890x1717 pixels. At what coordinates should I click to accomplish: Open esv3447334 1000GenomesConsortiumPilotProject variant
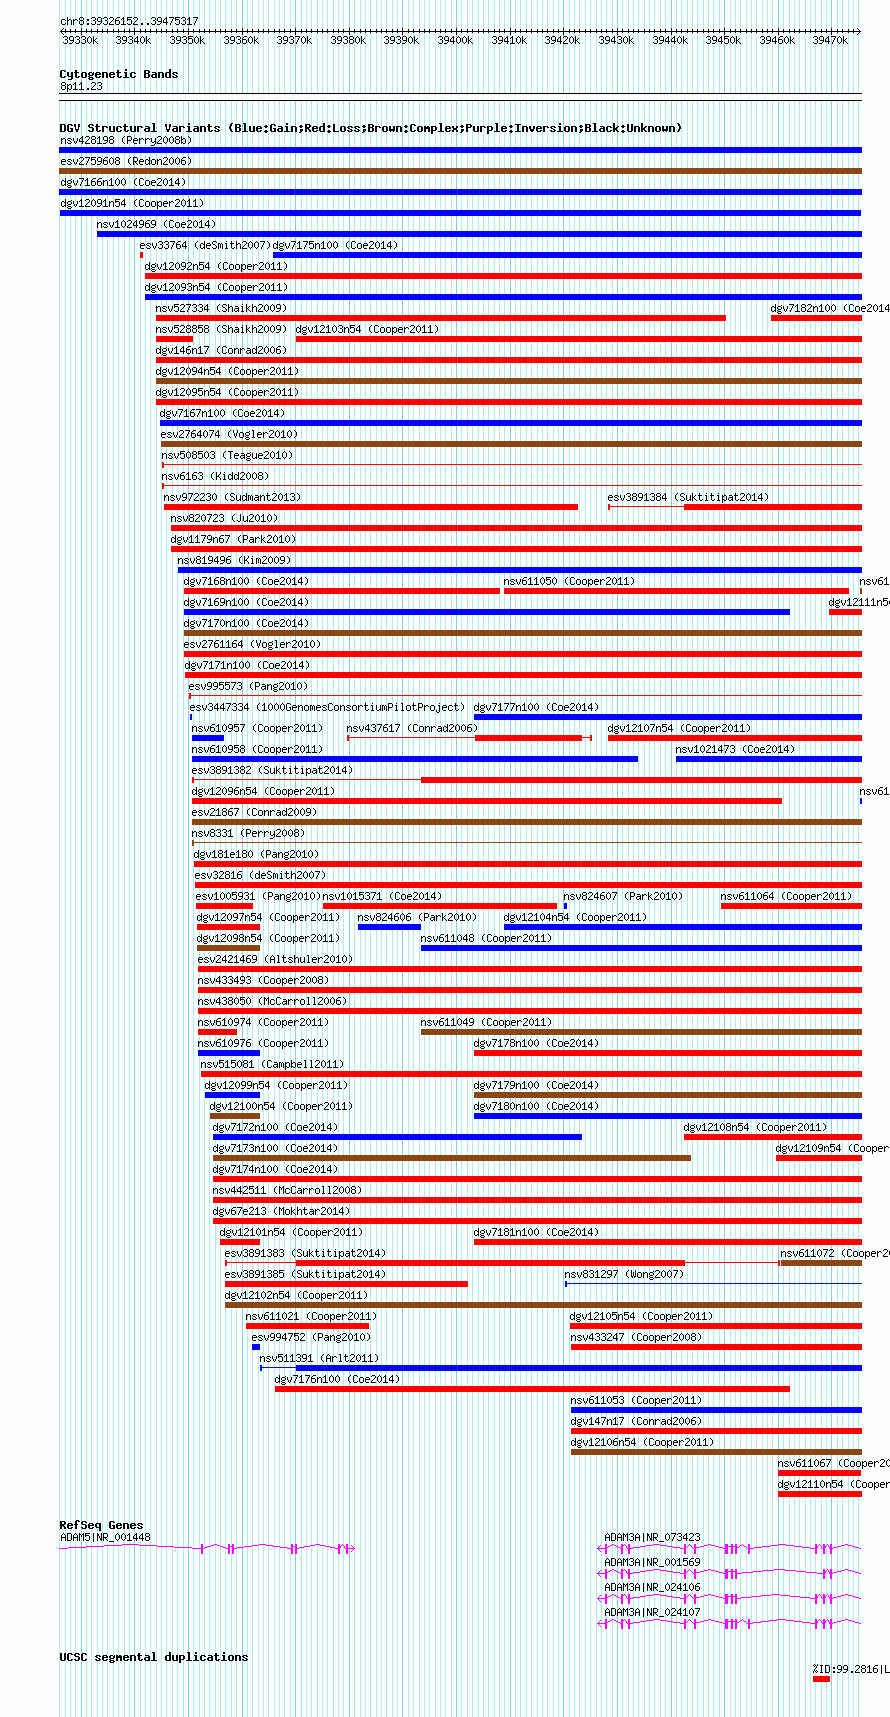point(327,707)
